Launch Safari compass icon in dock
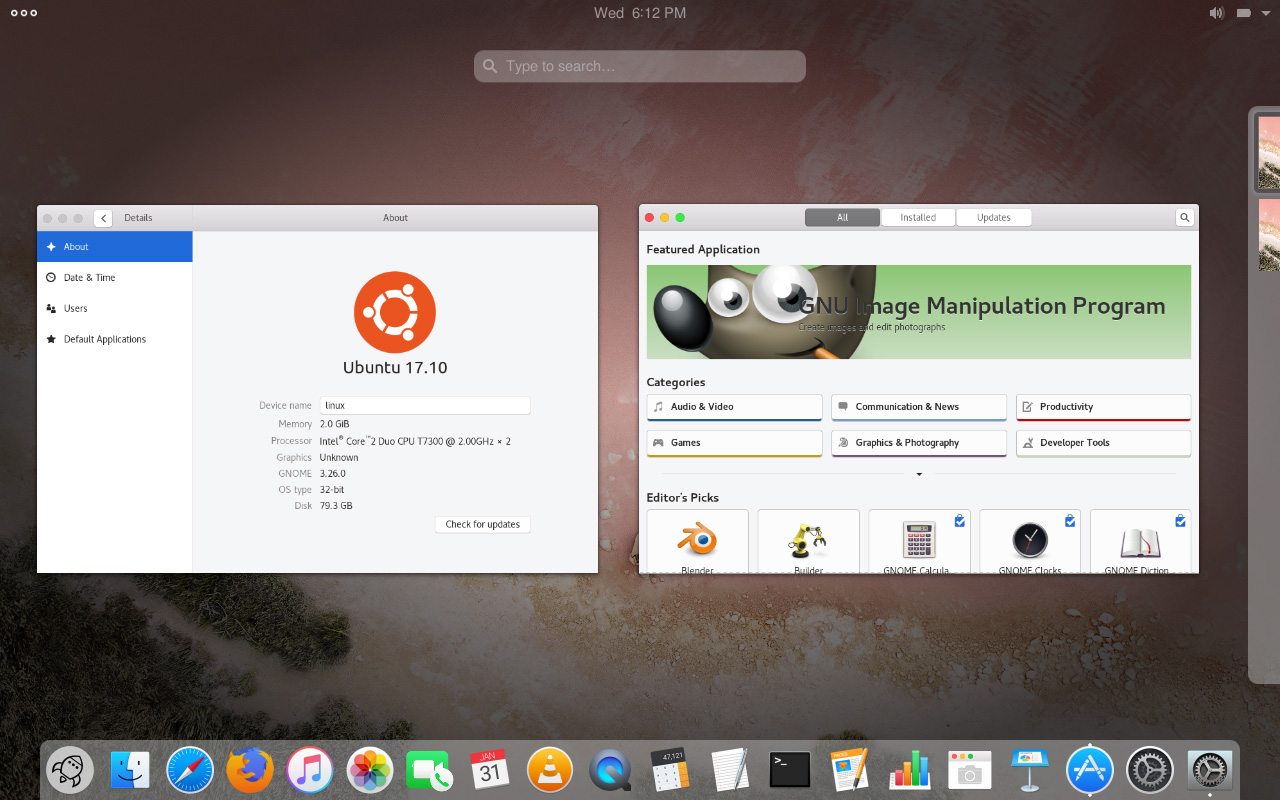1280x800 pixels. pyautogui.click(x=190, y=771)
